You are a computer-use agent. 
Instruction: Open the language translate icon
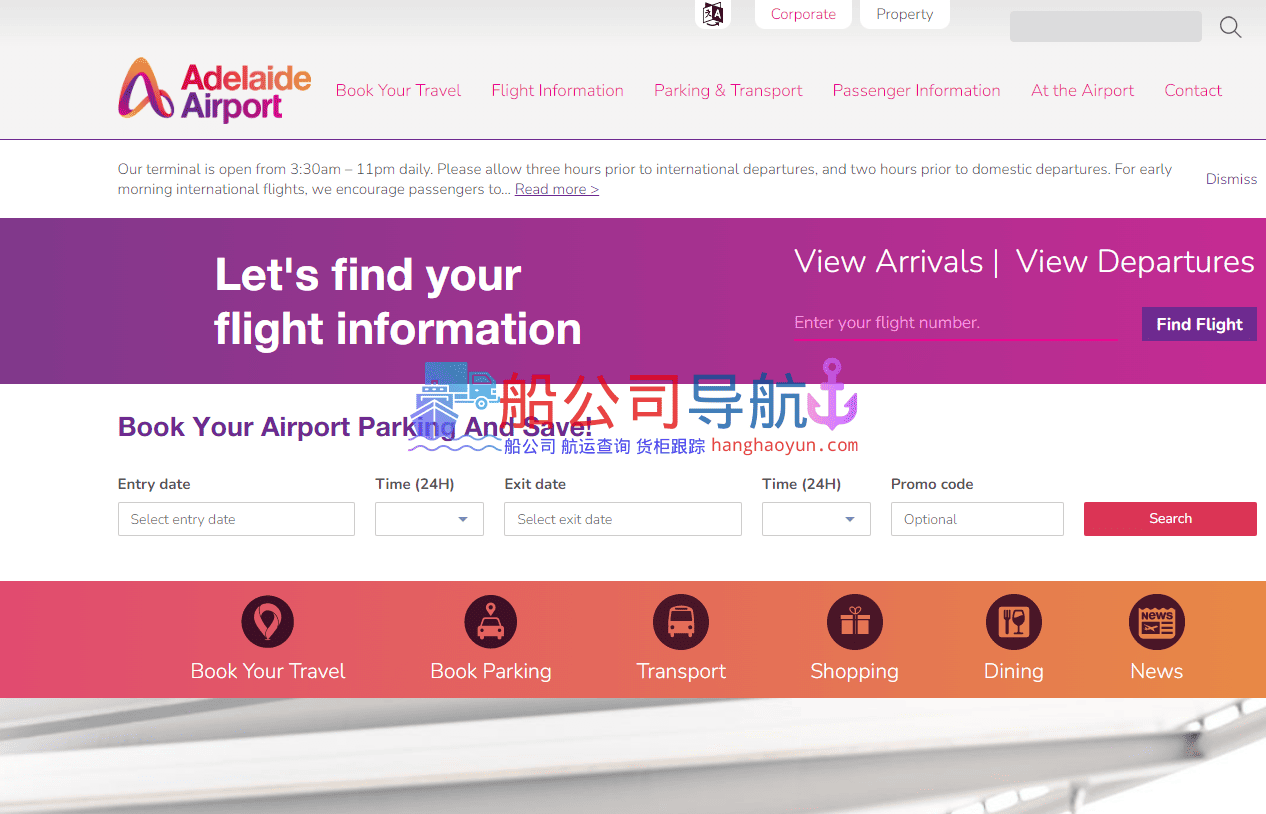pyautogui.click(x=713, y=14)
